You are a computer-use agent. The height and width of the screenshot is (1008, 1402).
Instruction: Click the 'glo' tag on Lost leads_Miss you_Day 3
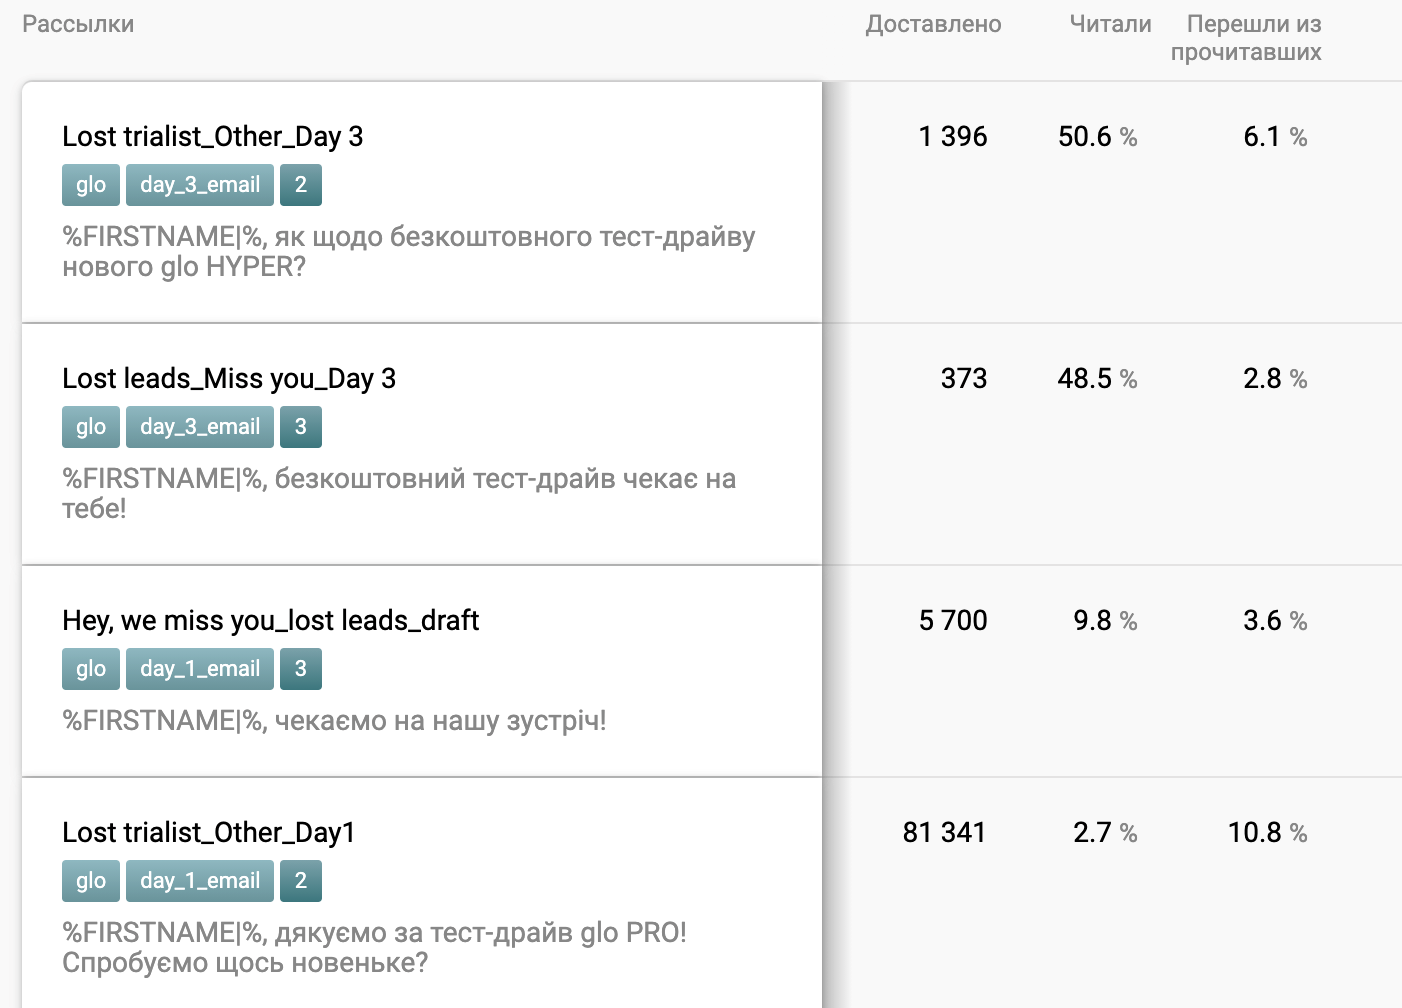(x=90, y=427)
